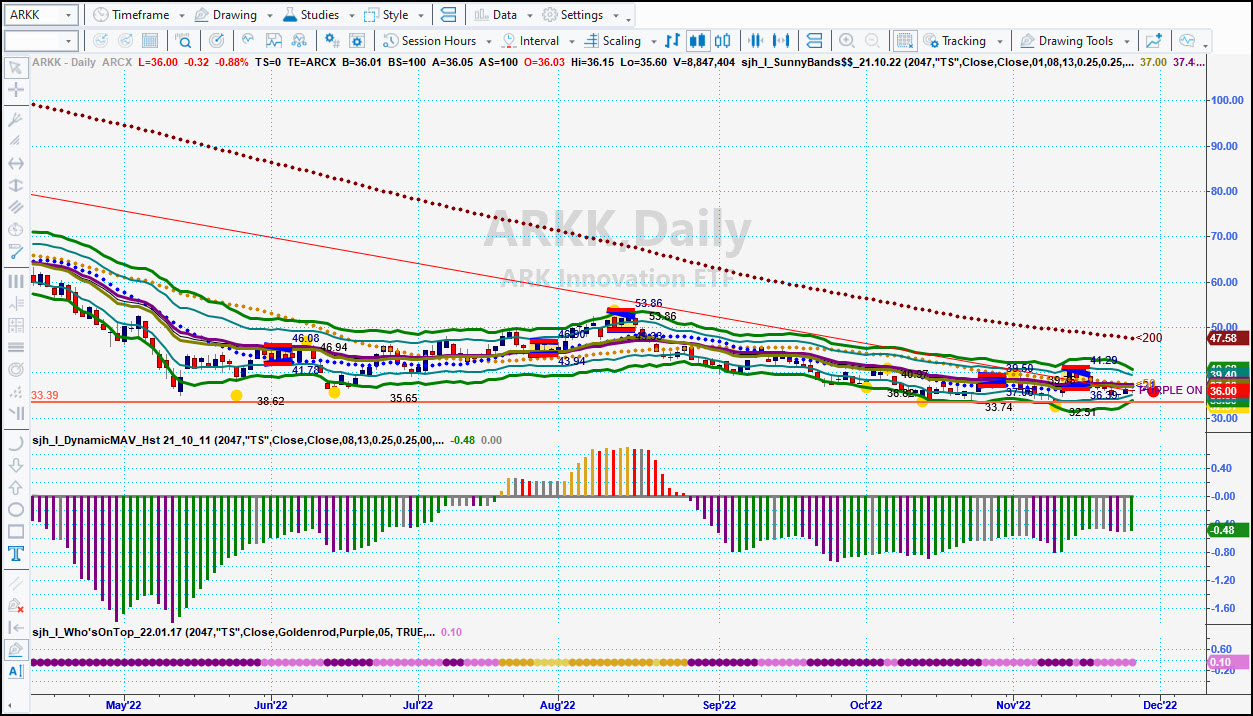Select the up arrow drawing tool
Viewport: 1253px width, 716px height.
(x=16, y=488)
